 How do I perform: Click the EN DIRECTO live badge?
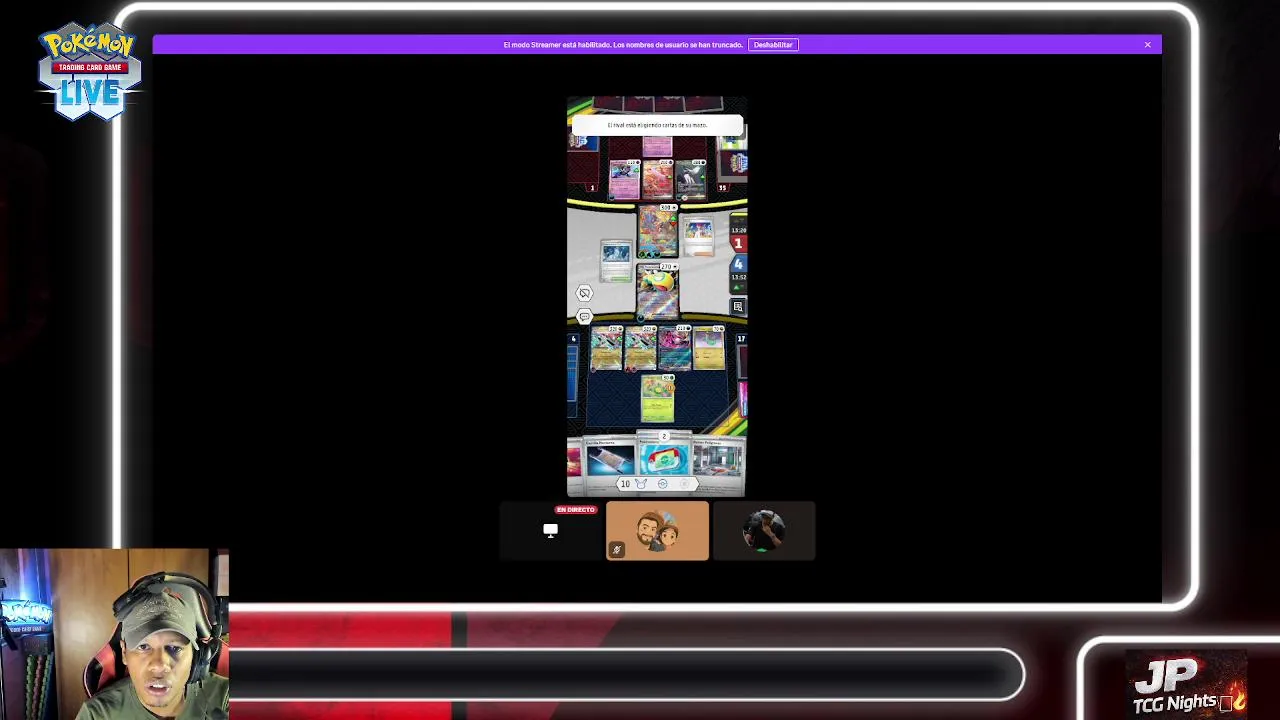(x=576, y=510)
